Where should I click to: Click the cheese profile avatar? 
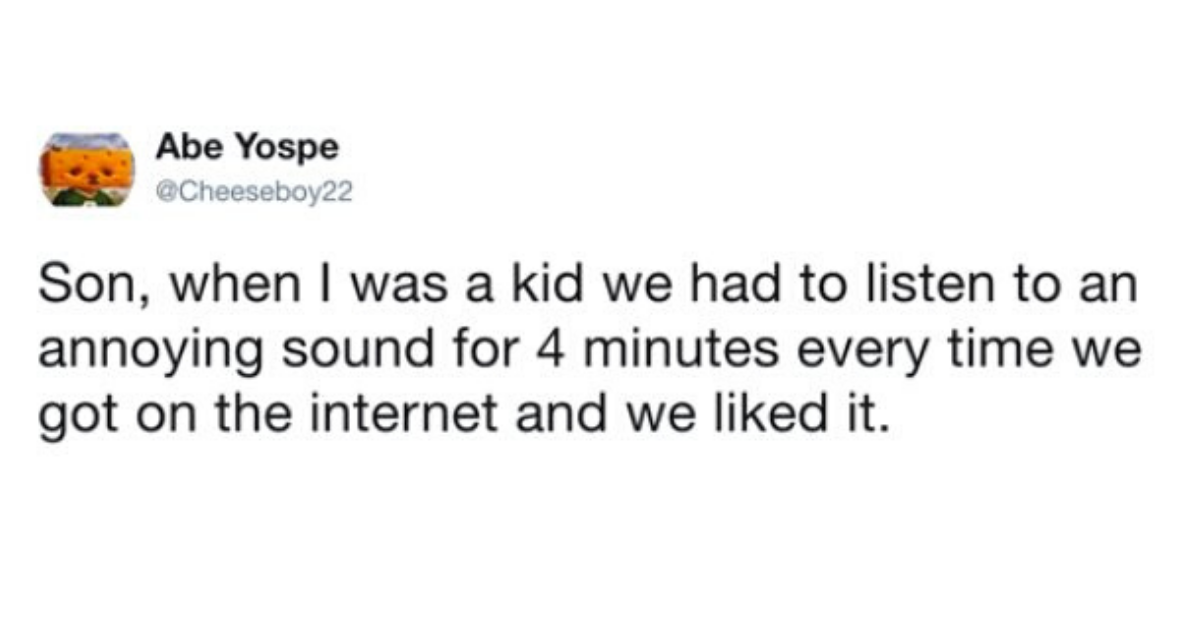point(86,169)
